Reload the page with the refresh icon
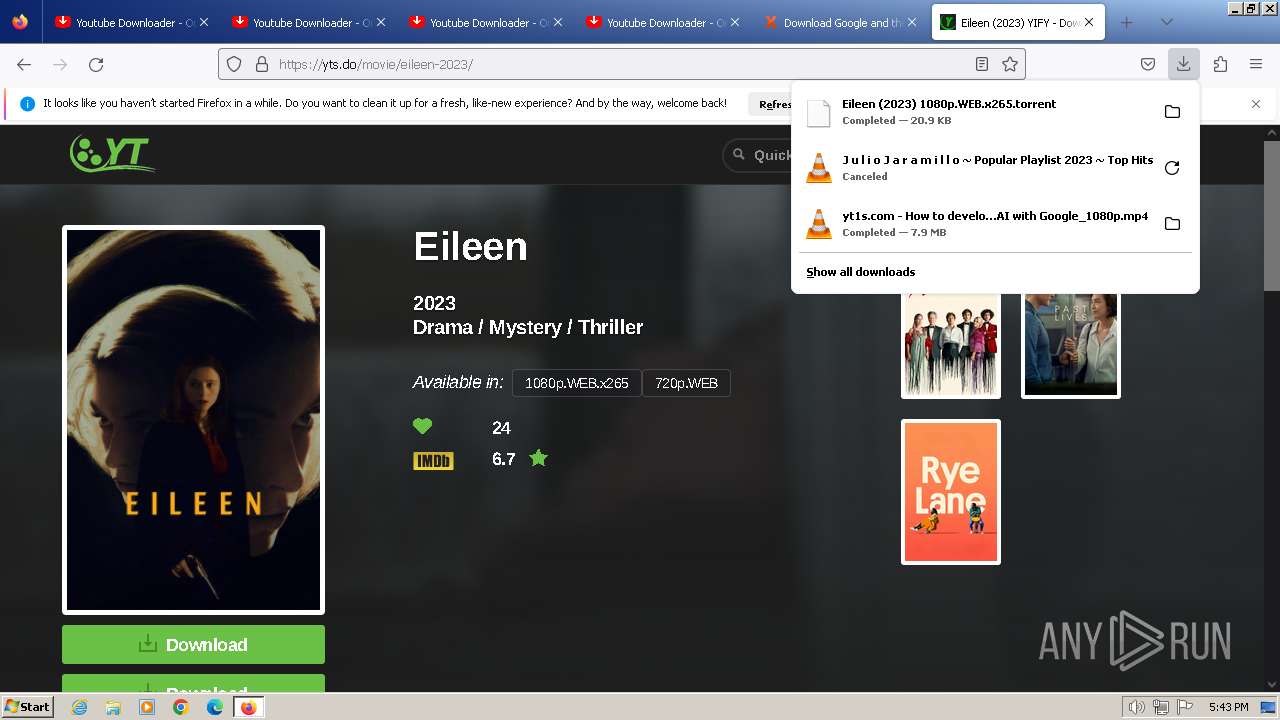This screenshot has width=1280, height=720. point(96,64)
